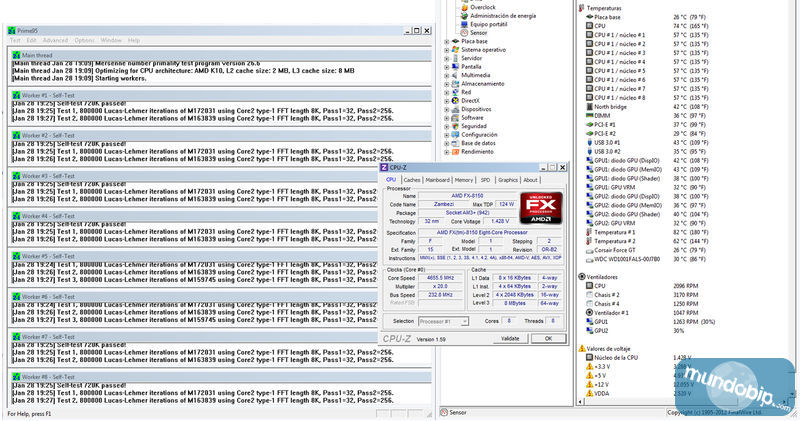Click the Core Speed value field in CPU-Z
Viewport: 800px width, 421px height.
point(442,278)
